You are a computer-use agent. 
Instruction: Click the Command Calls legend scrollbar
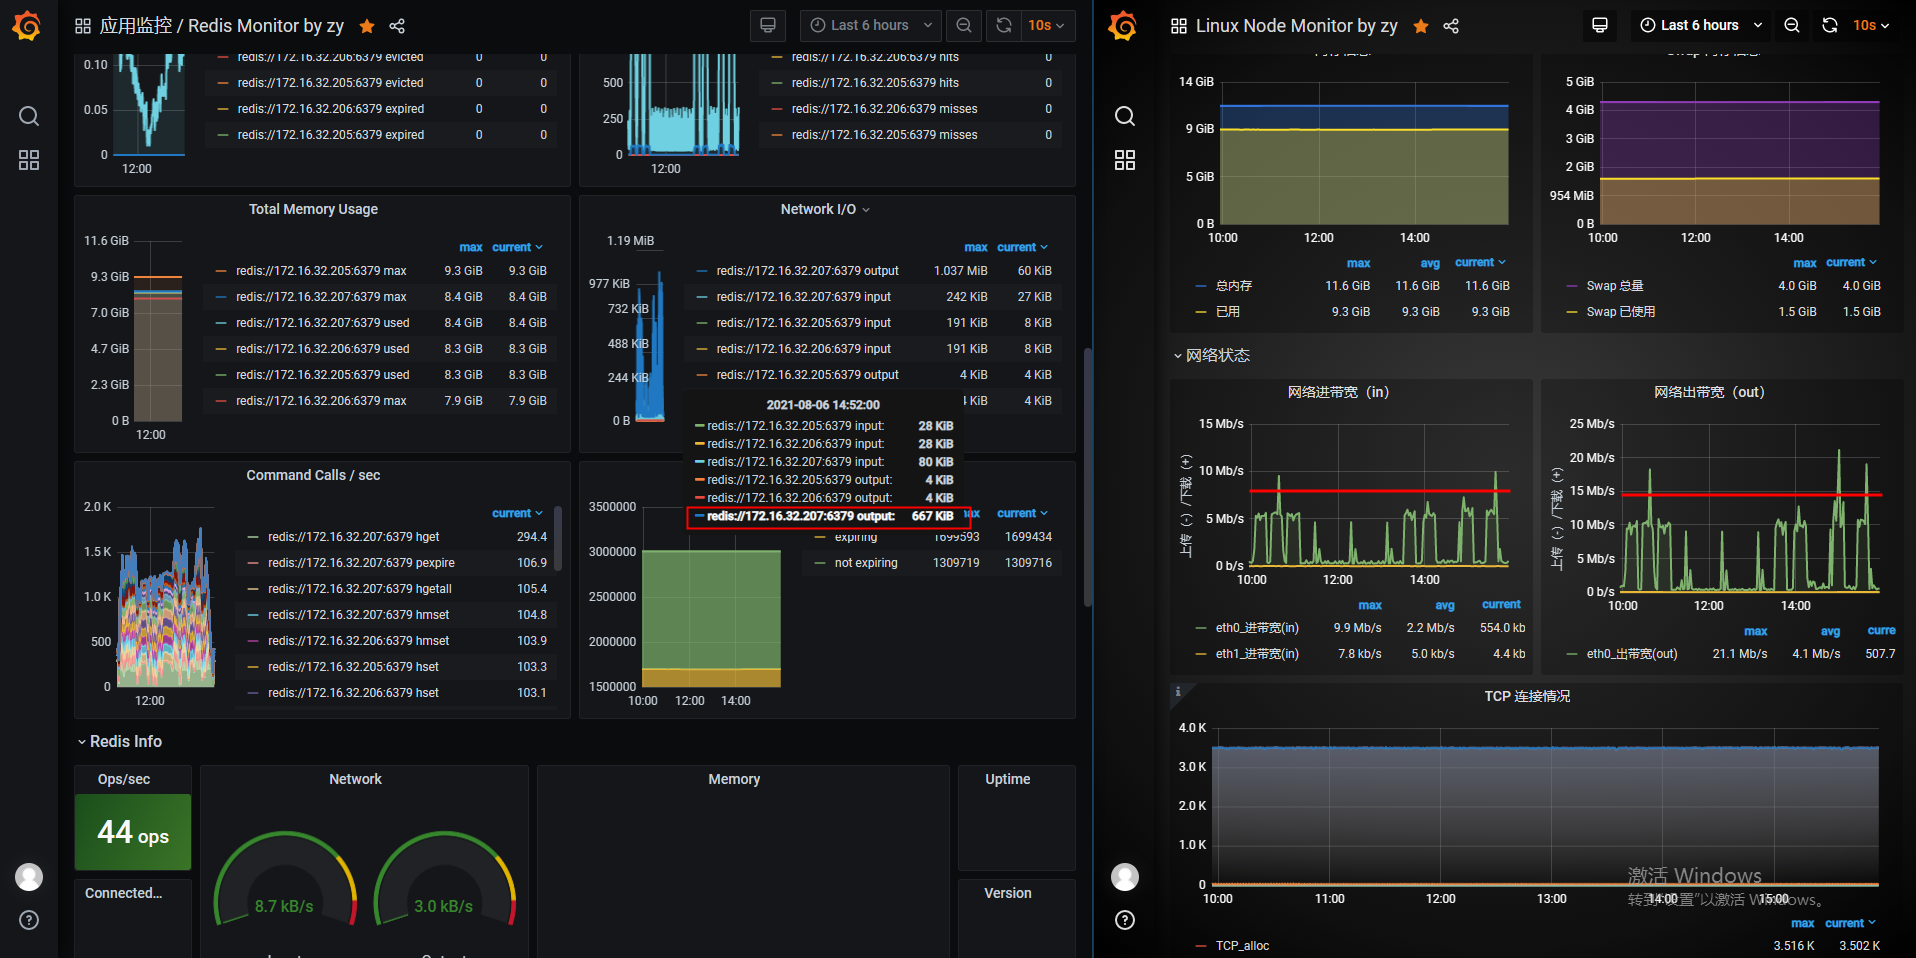[557, 538]
